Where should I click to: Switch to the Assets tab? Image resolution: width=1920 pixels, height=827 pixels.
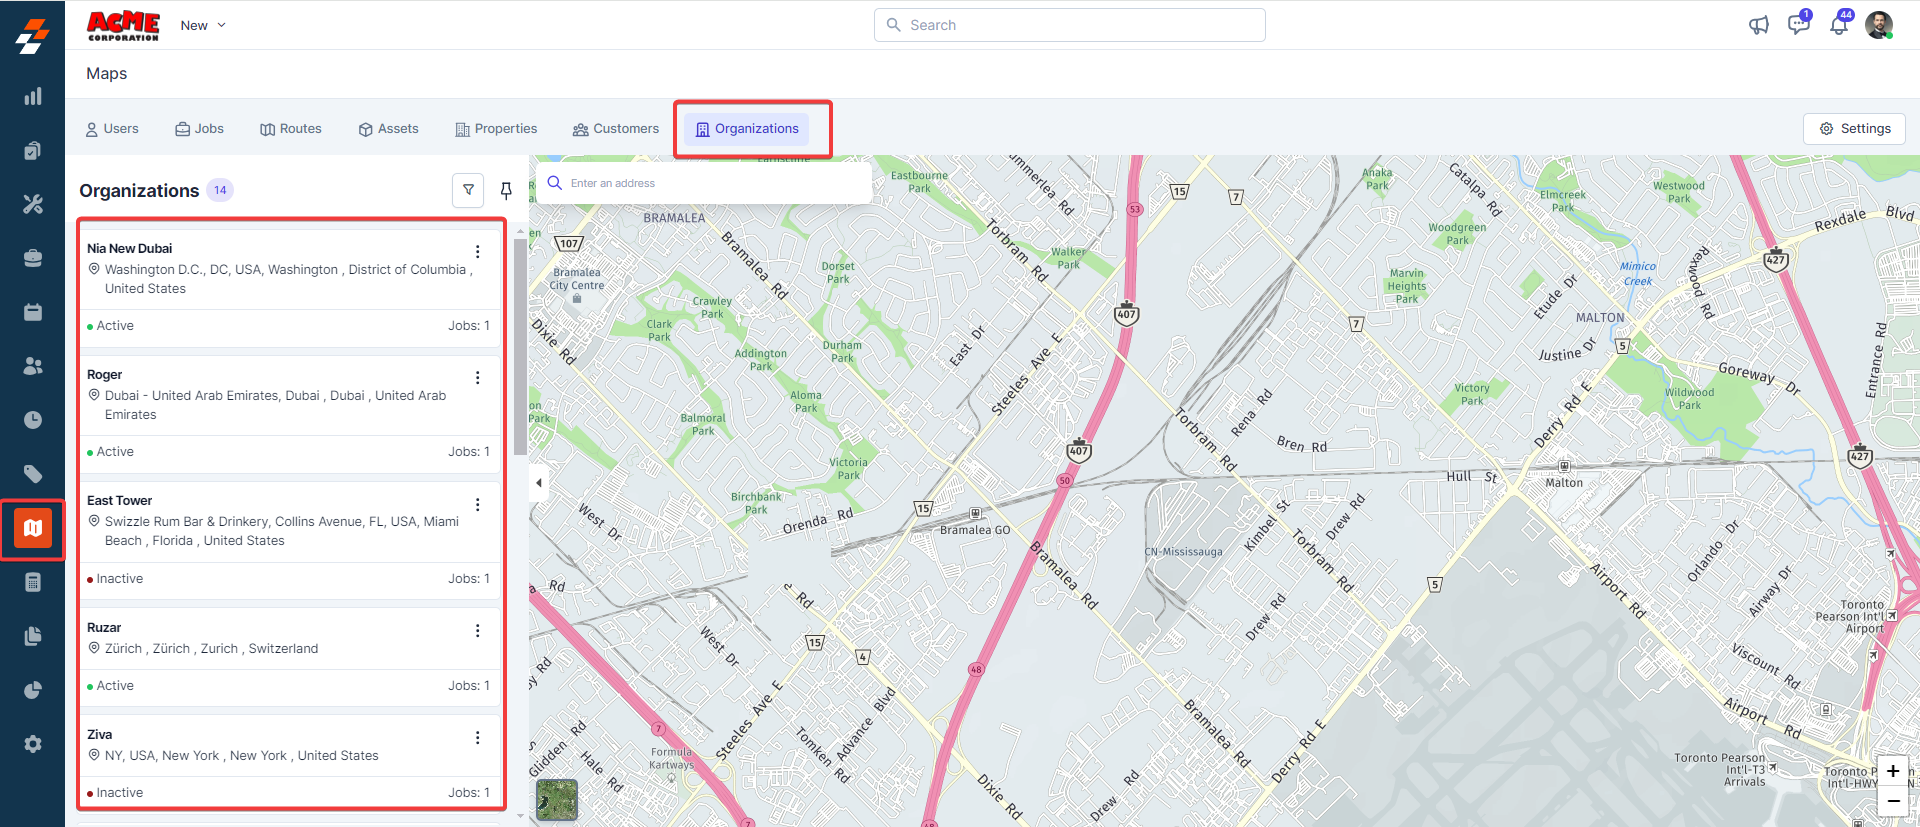click(x=389, y=129)
